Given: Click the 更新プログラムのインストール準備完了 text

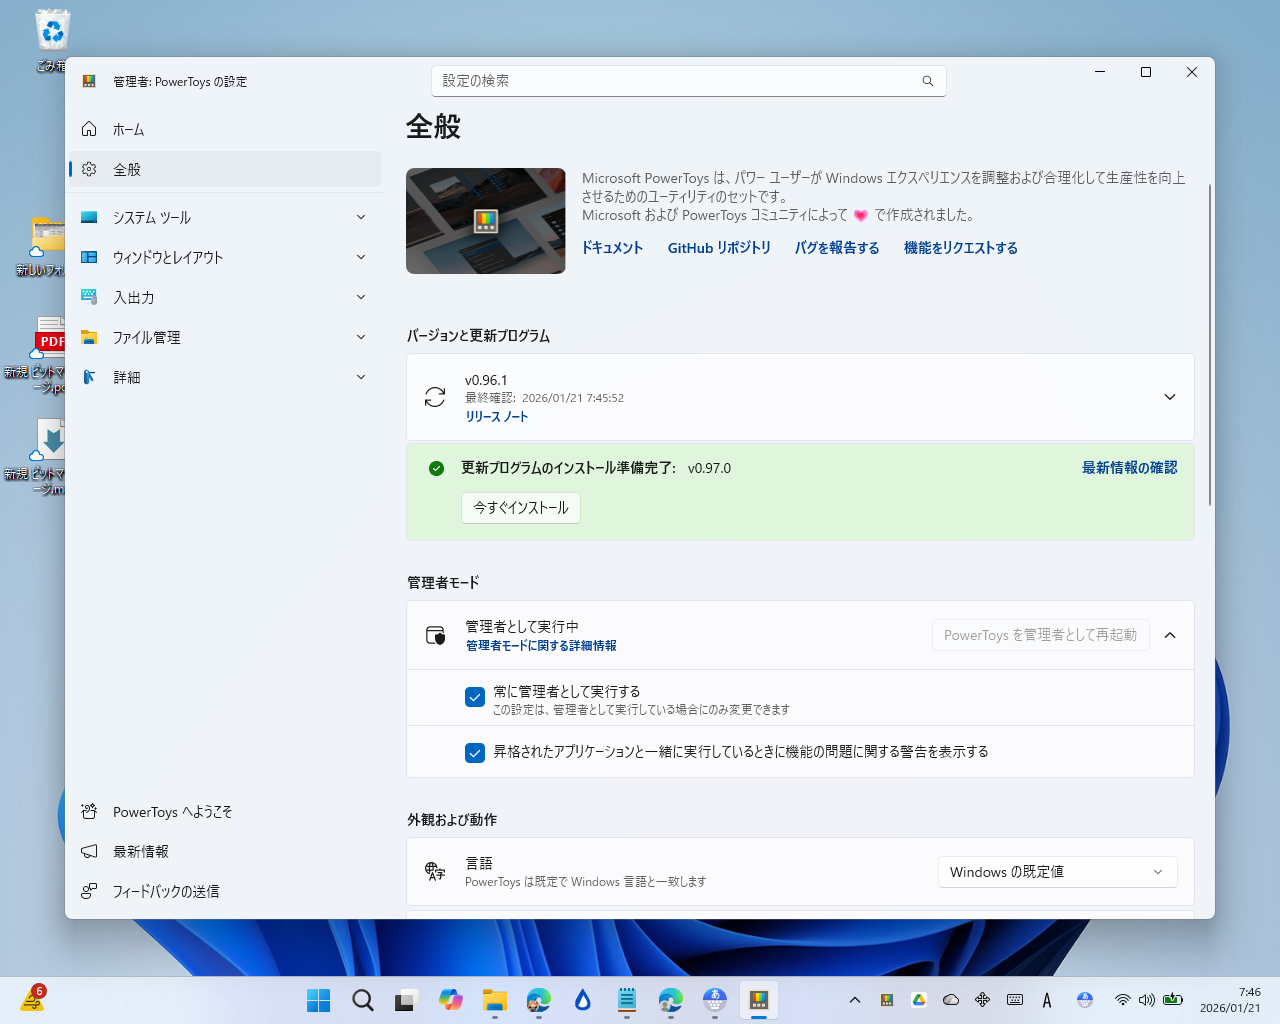Looking at the screenshot, I should (568, 468).
